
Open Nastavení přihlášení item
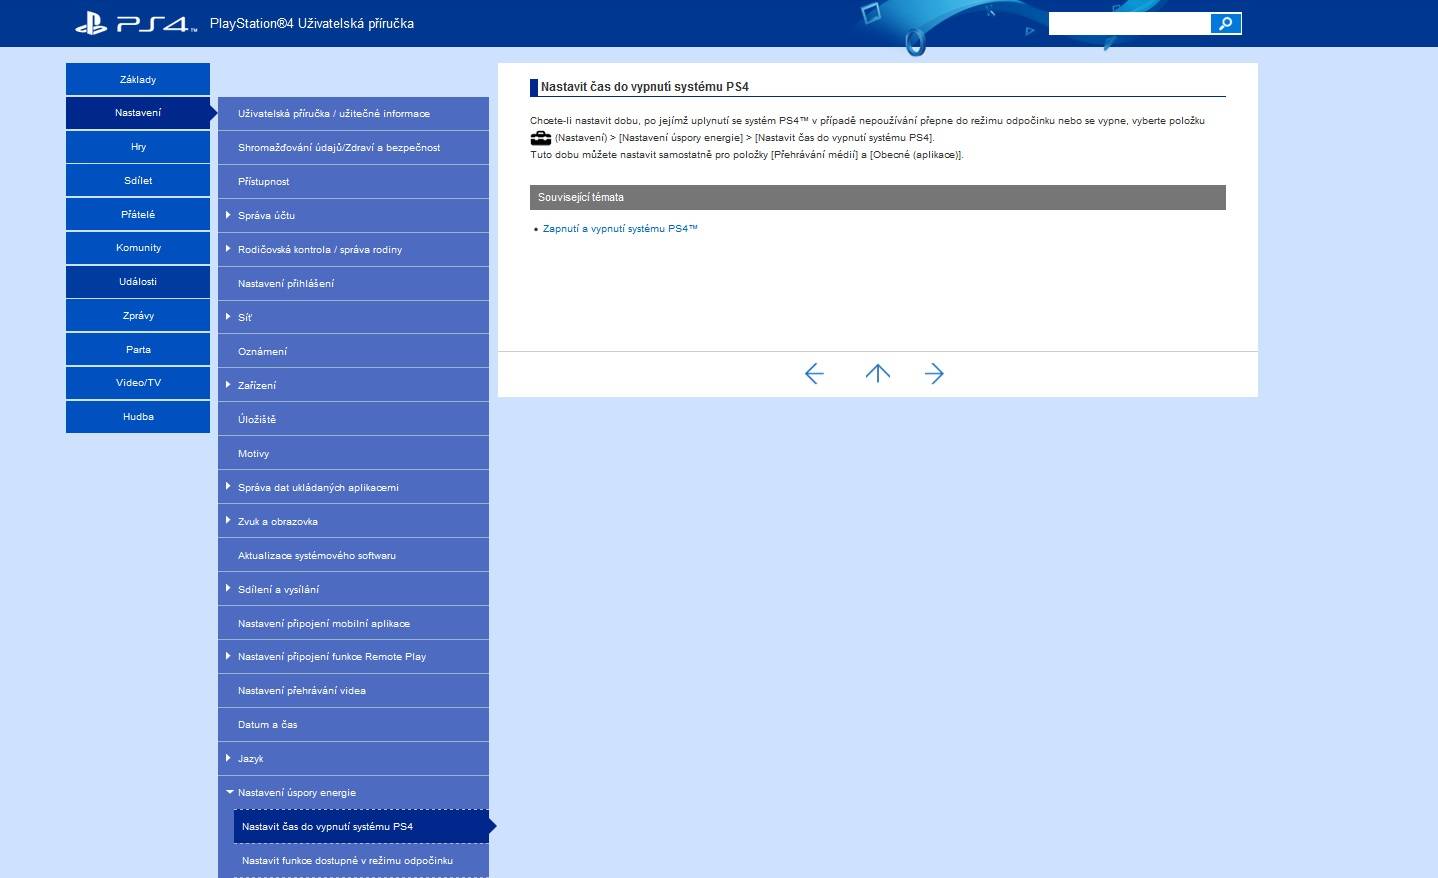click(353, 284)
